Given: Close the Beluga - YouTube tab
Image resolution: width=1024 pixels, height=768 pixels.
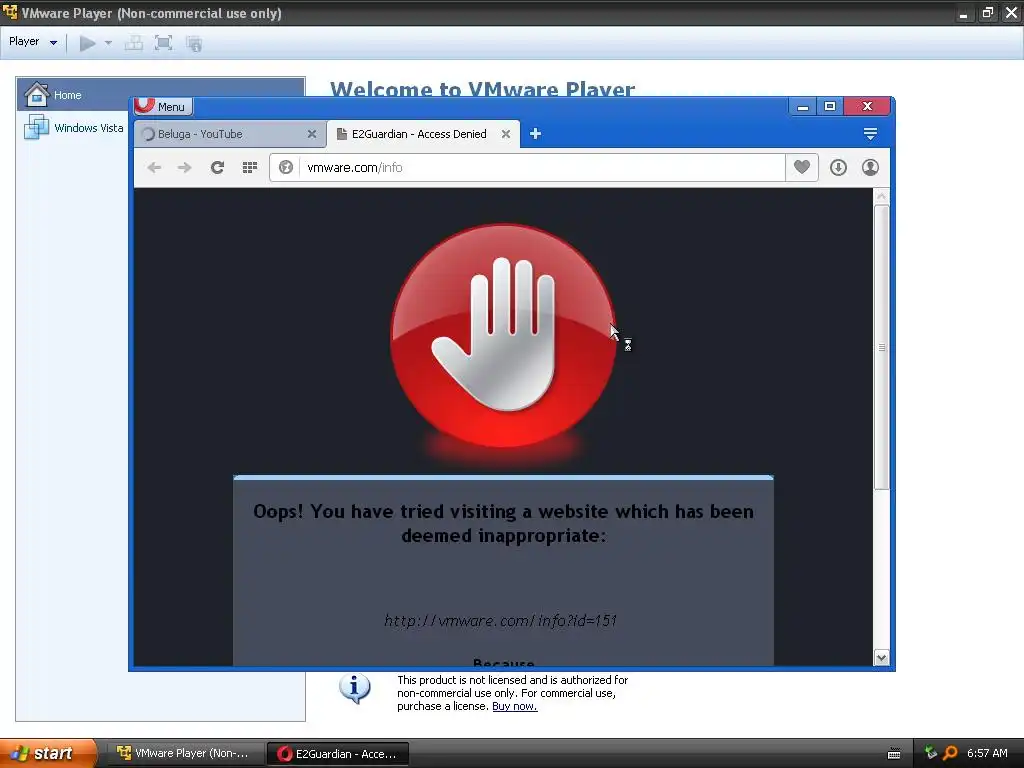Looking at the screenshot, I should pos(312,134).
